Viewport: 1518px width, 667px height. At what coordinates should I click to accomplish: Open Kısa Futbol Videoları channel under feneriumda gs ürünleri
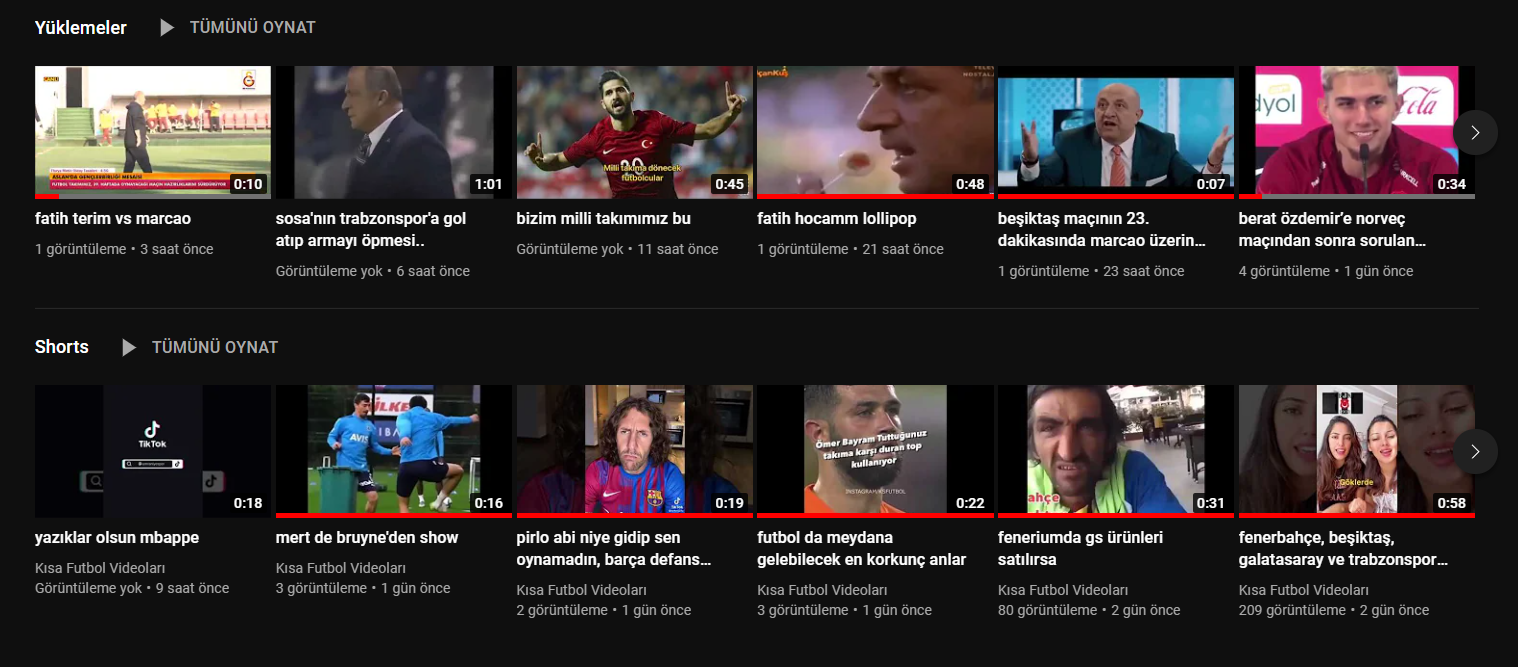pyautogui.click(x=1063, y=590)
